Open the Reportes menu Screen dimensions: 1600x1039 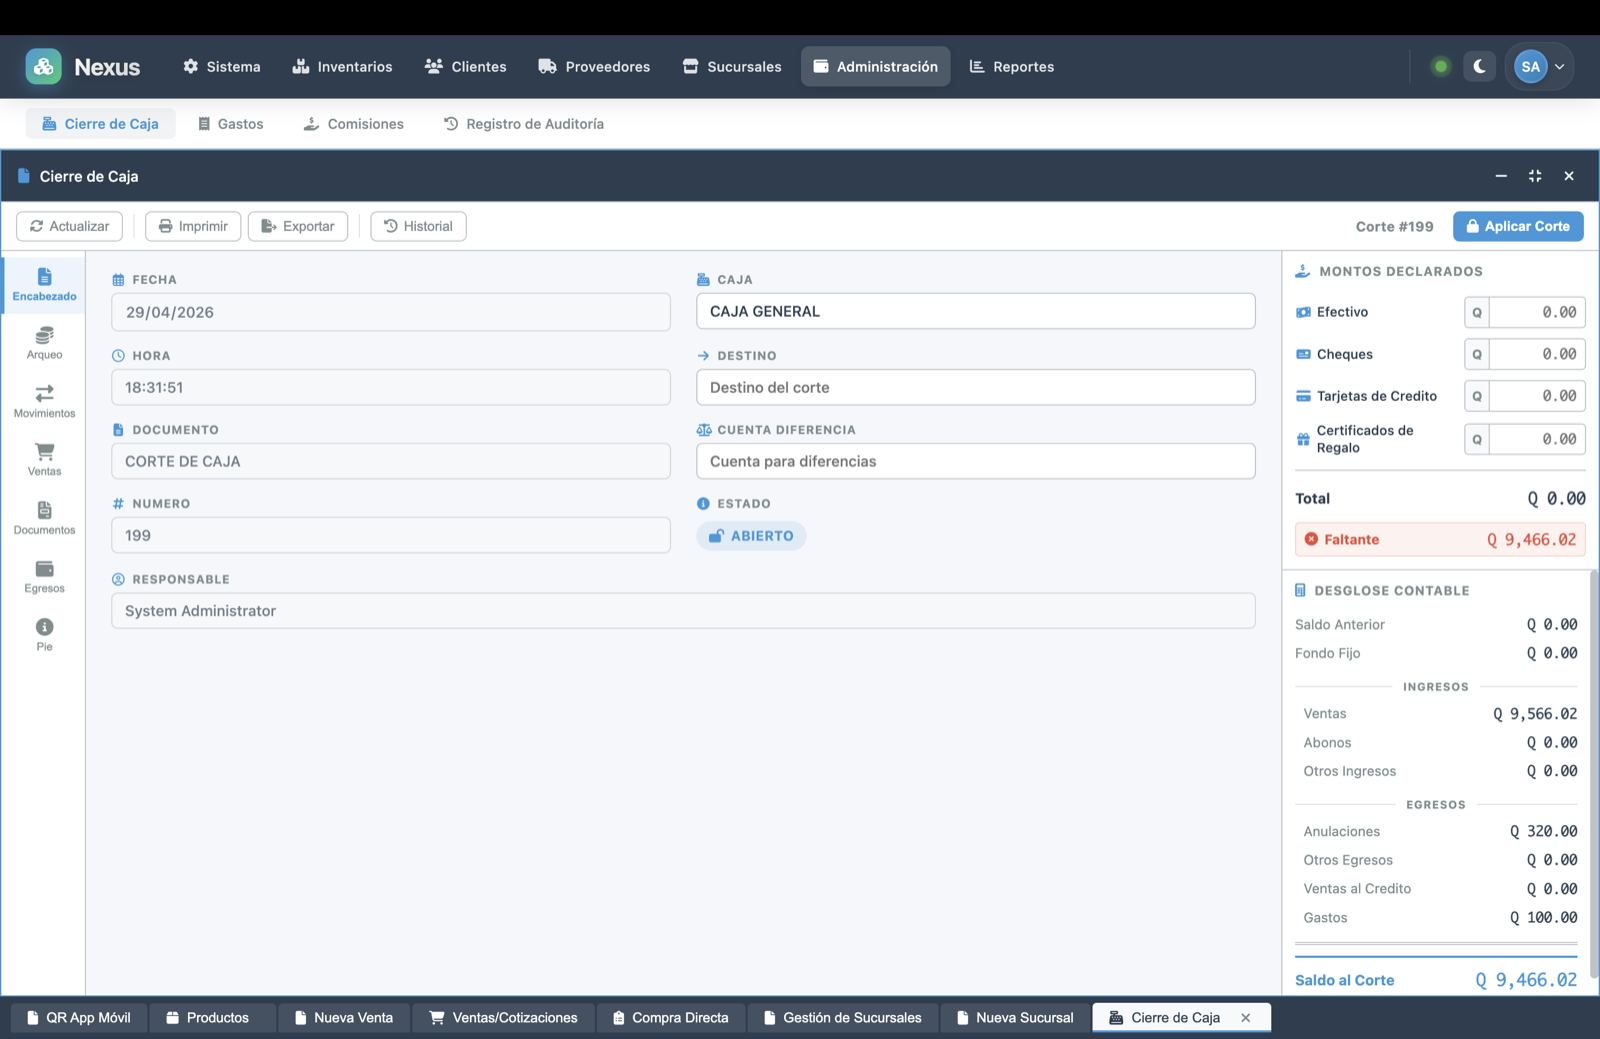click(1011, 67)
